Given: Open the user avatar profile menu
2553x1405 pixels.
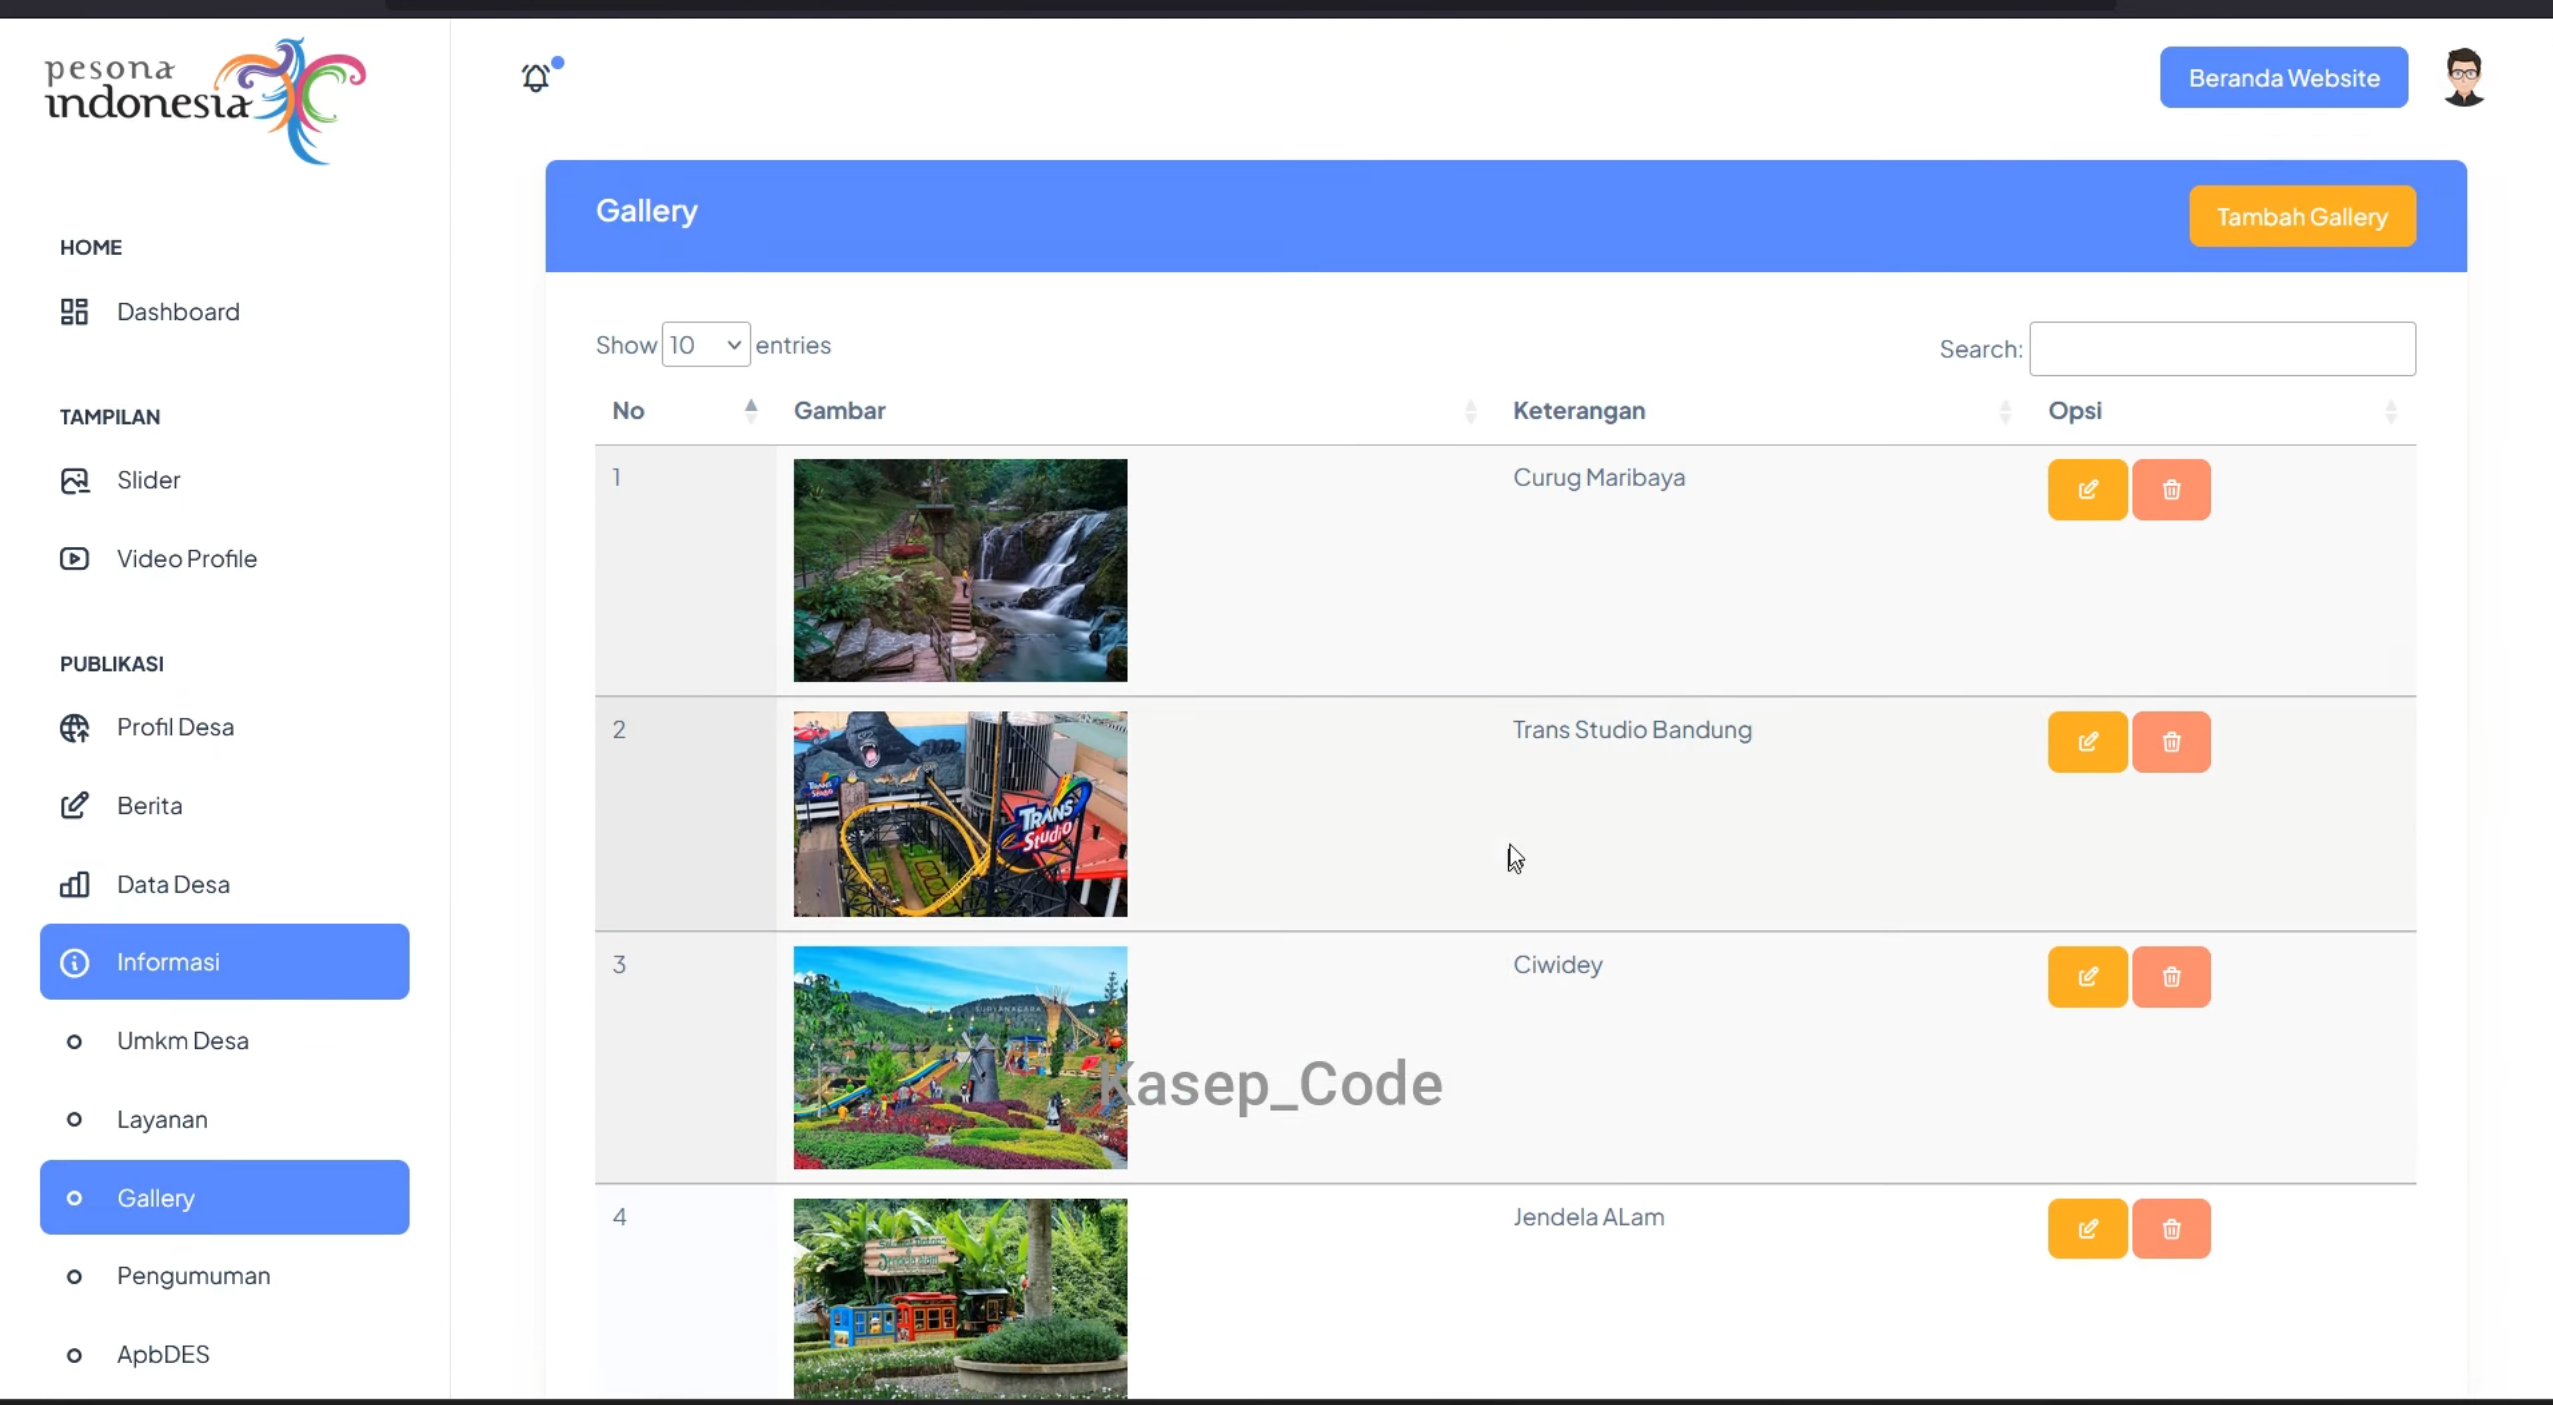Looking at the screenshot, I should tap(2463, 77).
